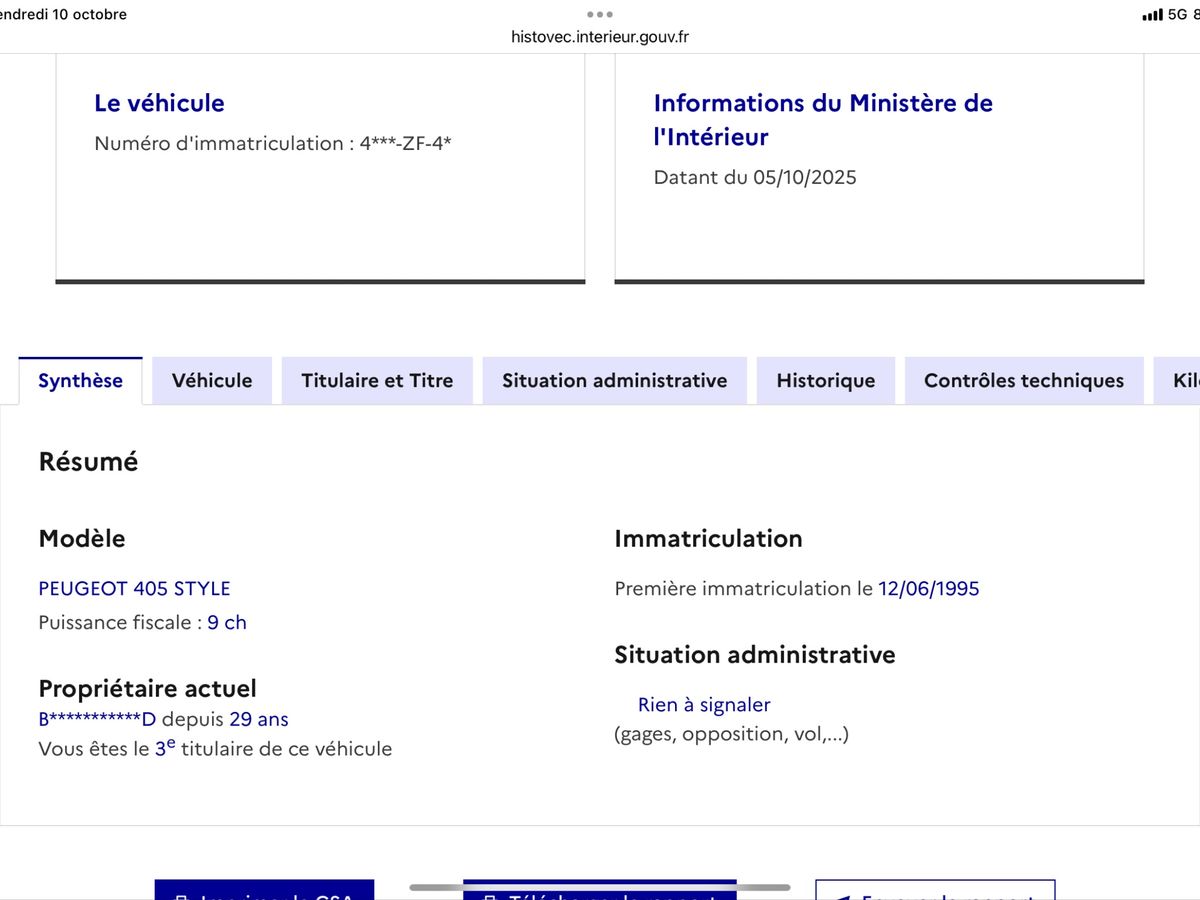Open the Contrôles techniques tab

click(1024, 381)
